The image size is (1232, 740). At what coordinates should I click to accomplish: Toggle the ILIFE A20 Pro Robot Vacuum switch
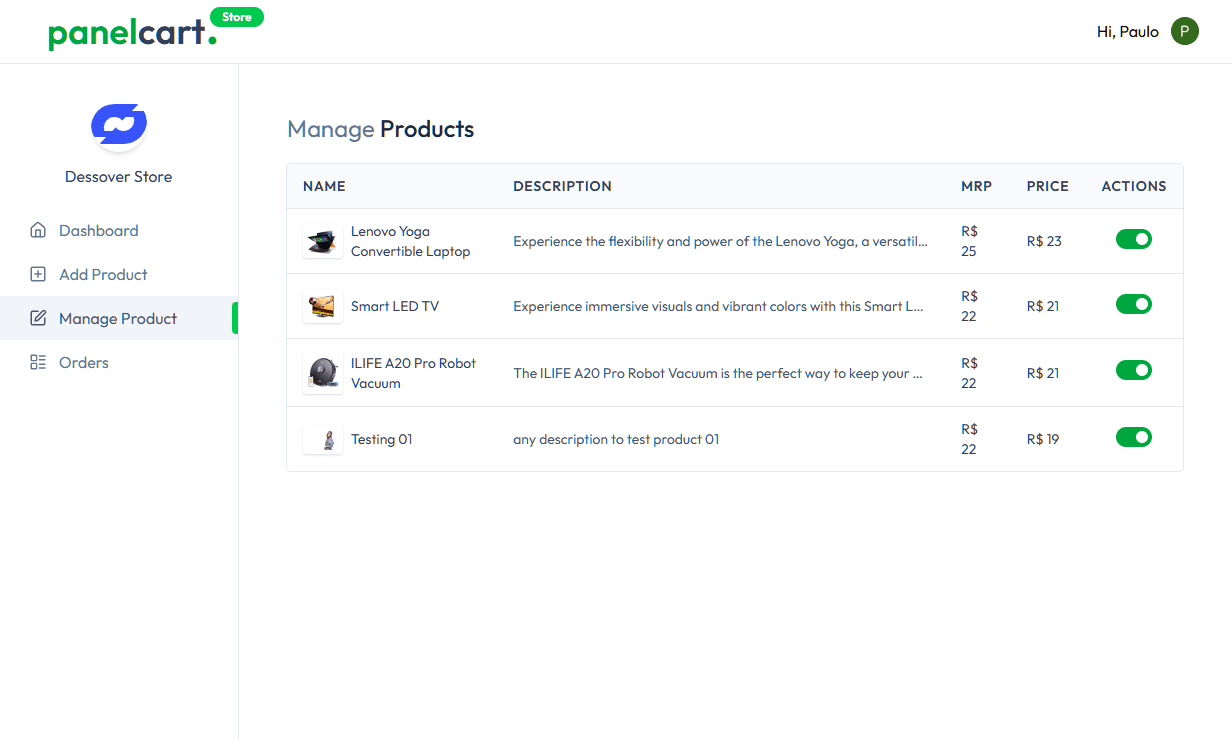pos(1134,370)
